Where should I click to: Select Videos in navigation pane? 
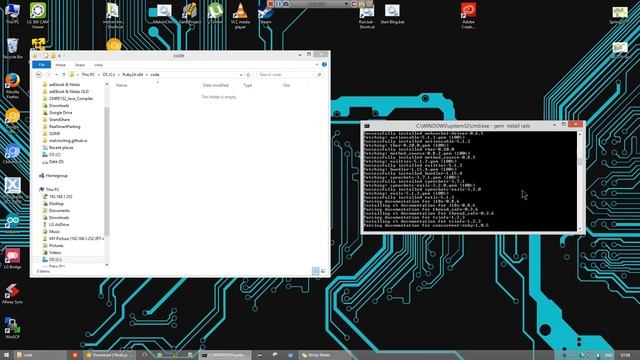[x=55, y=253]
